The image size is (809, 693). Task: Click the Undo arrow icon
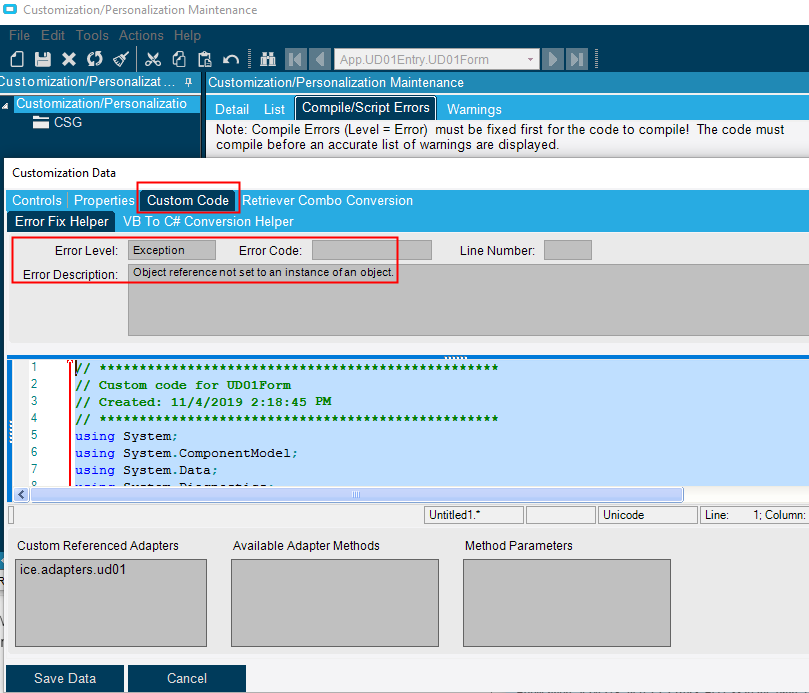click(231, 60)
